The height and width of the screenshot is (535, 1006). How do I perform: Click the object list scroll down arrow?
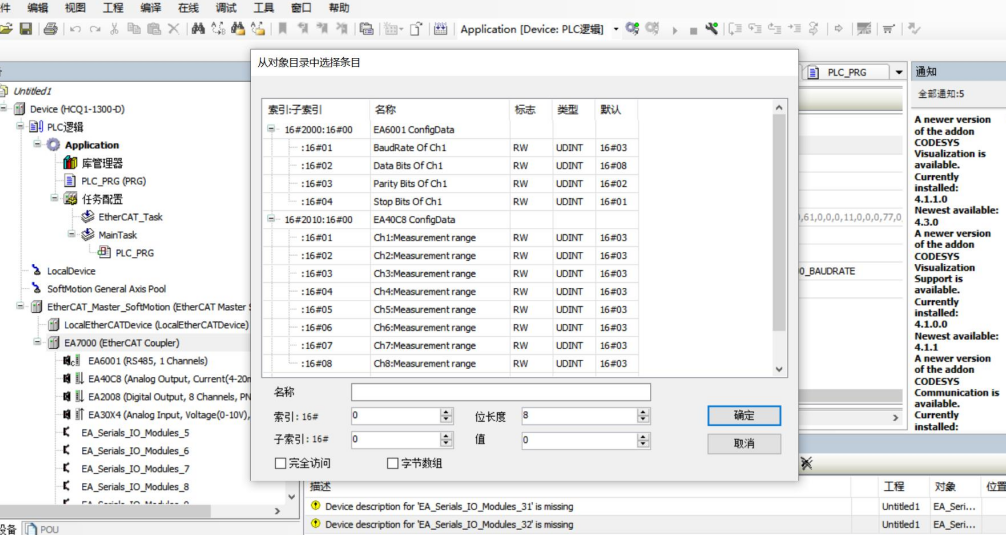pos(780,369)
